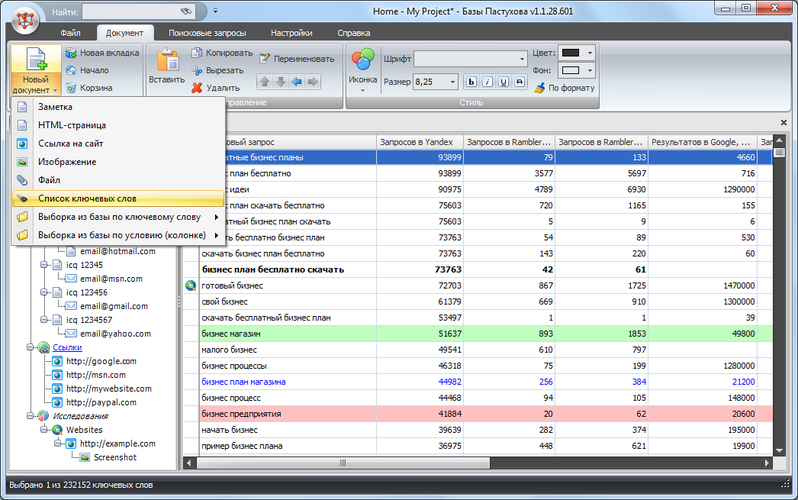
Task: Click the vertical scrollbar down arrow
Action: coord(779,451)
